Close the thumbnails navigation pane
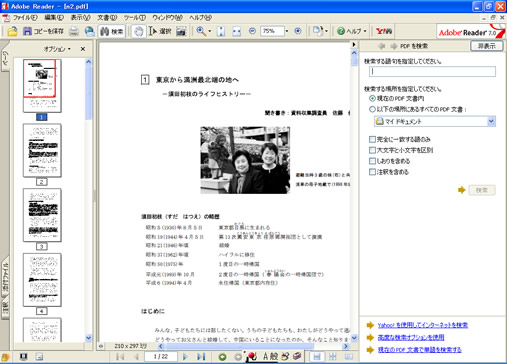 click(83, 49)
